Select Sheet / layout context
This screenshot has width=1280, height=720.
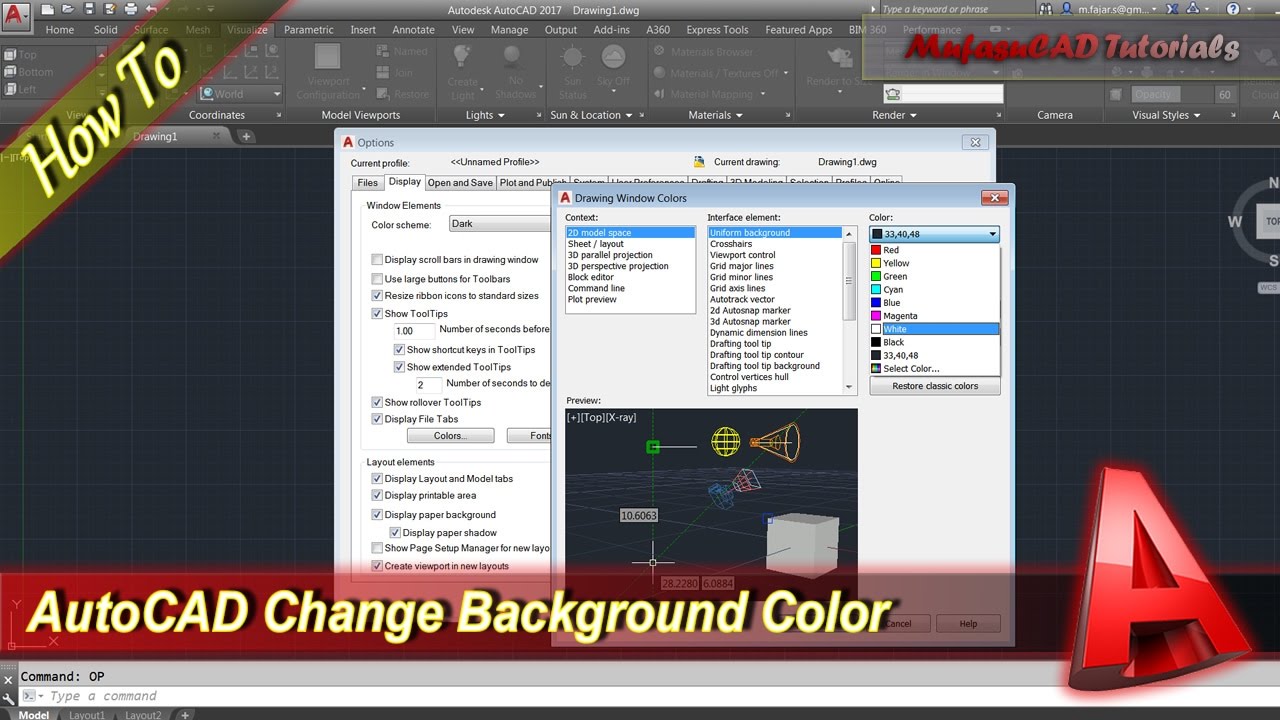pyautogui.click(x=630, y=244)
